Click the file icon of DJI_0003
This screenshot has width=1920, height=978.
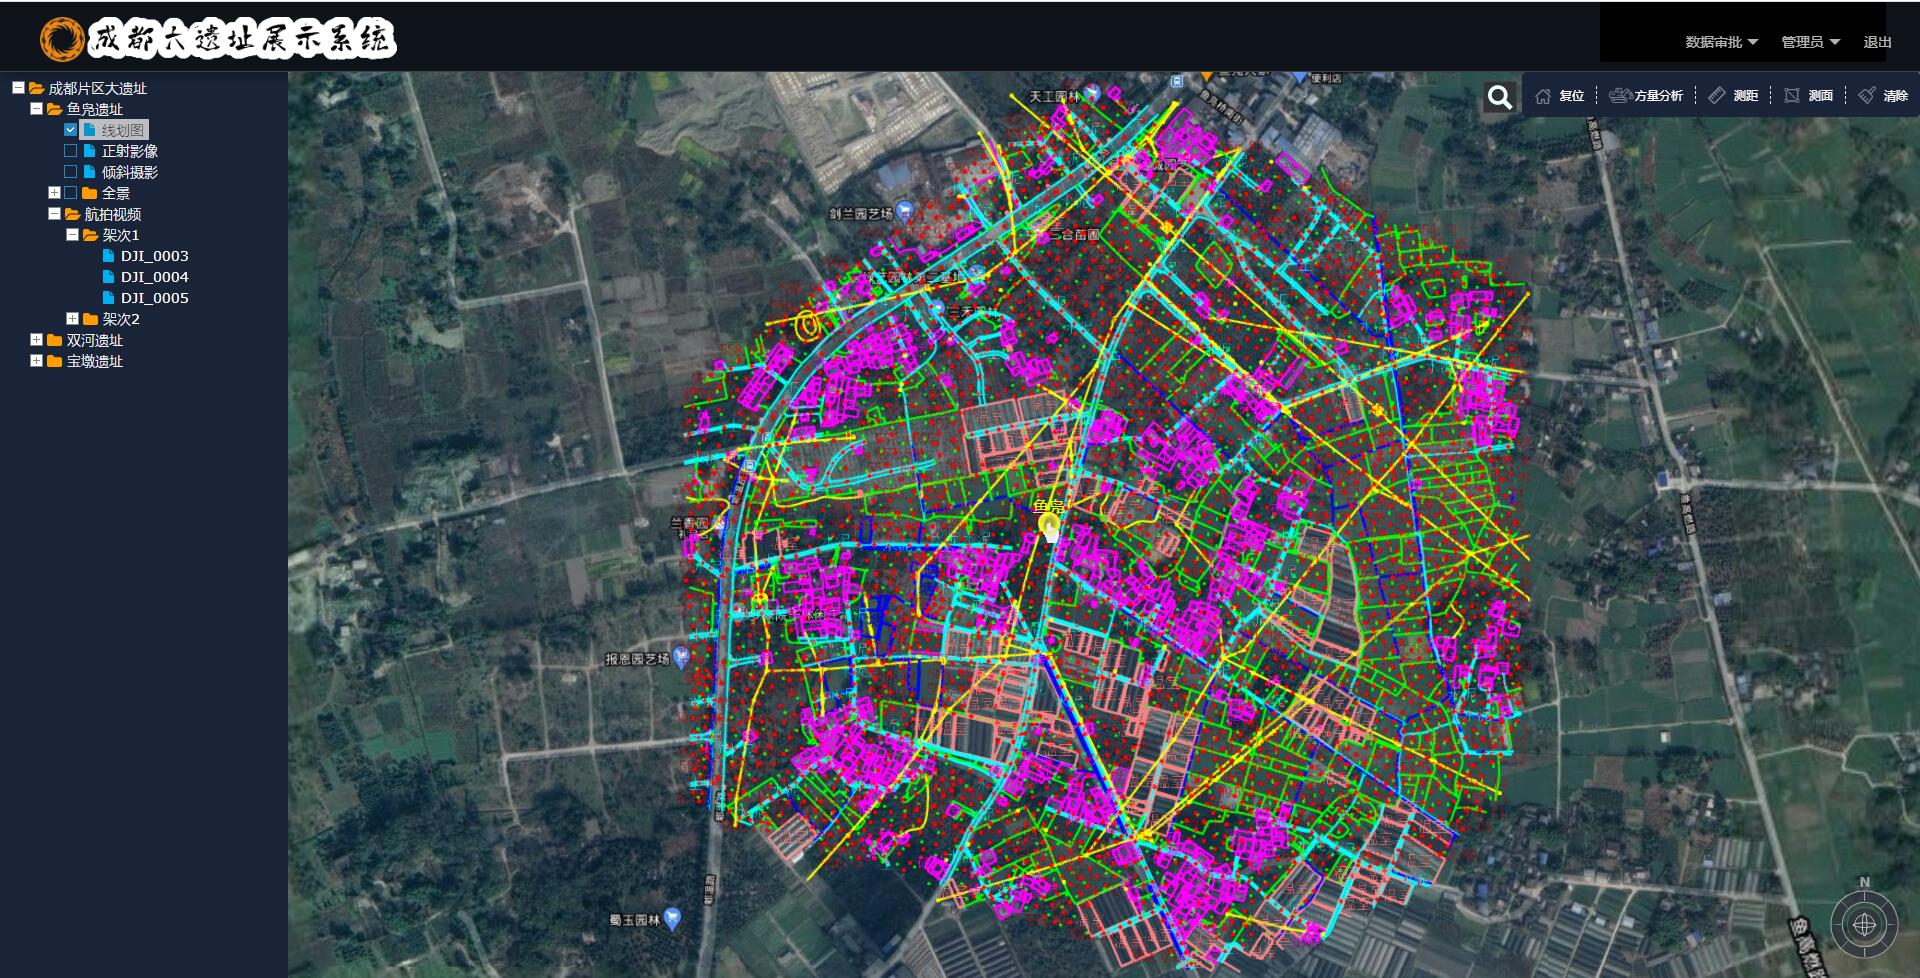pyautogui.click(x=108, y=256)
